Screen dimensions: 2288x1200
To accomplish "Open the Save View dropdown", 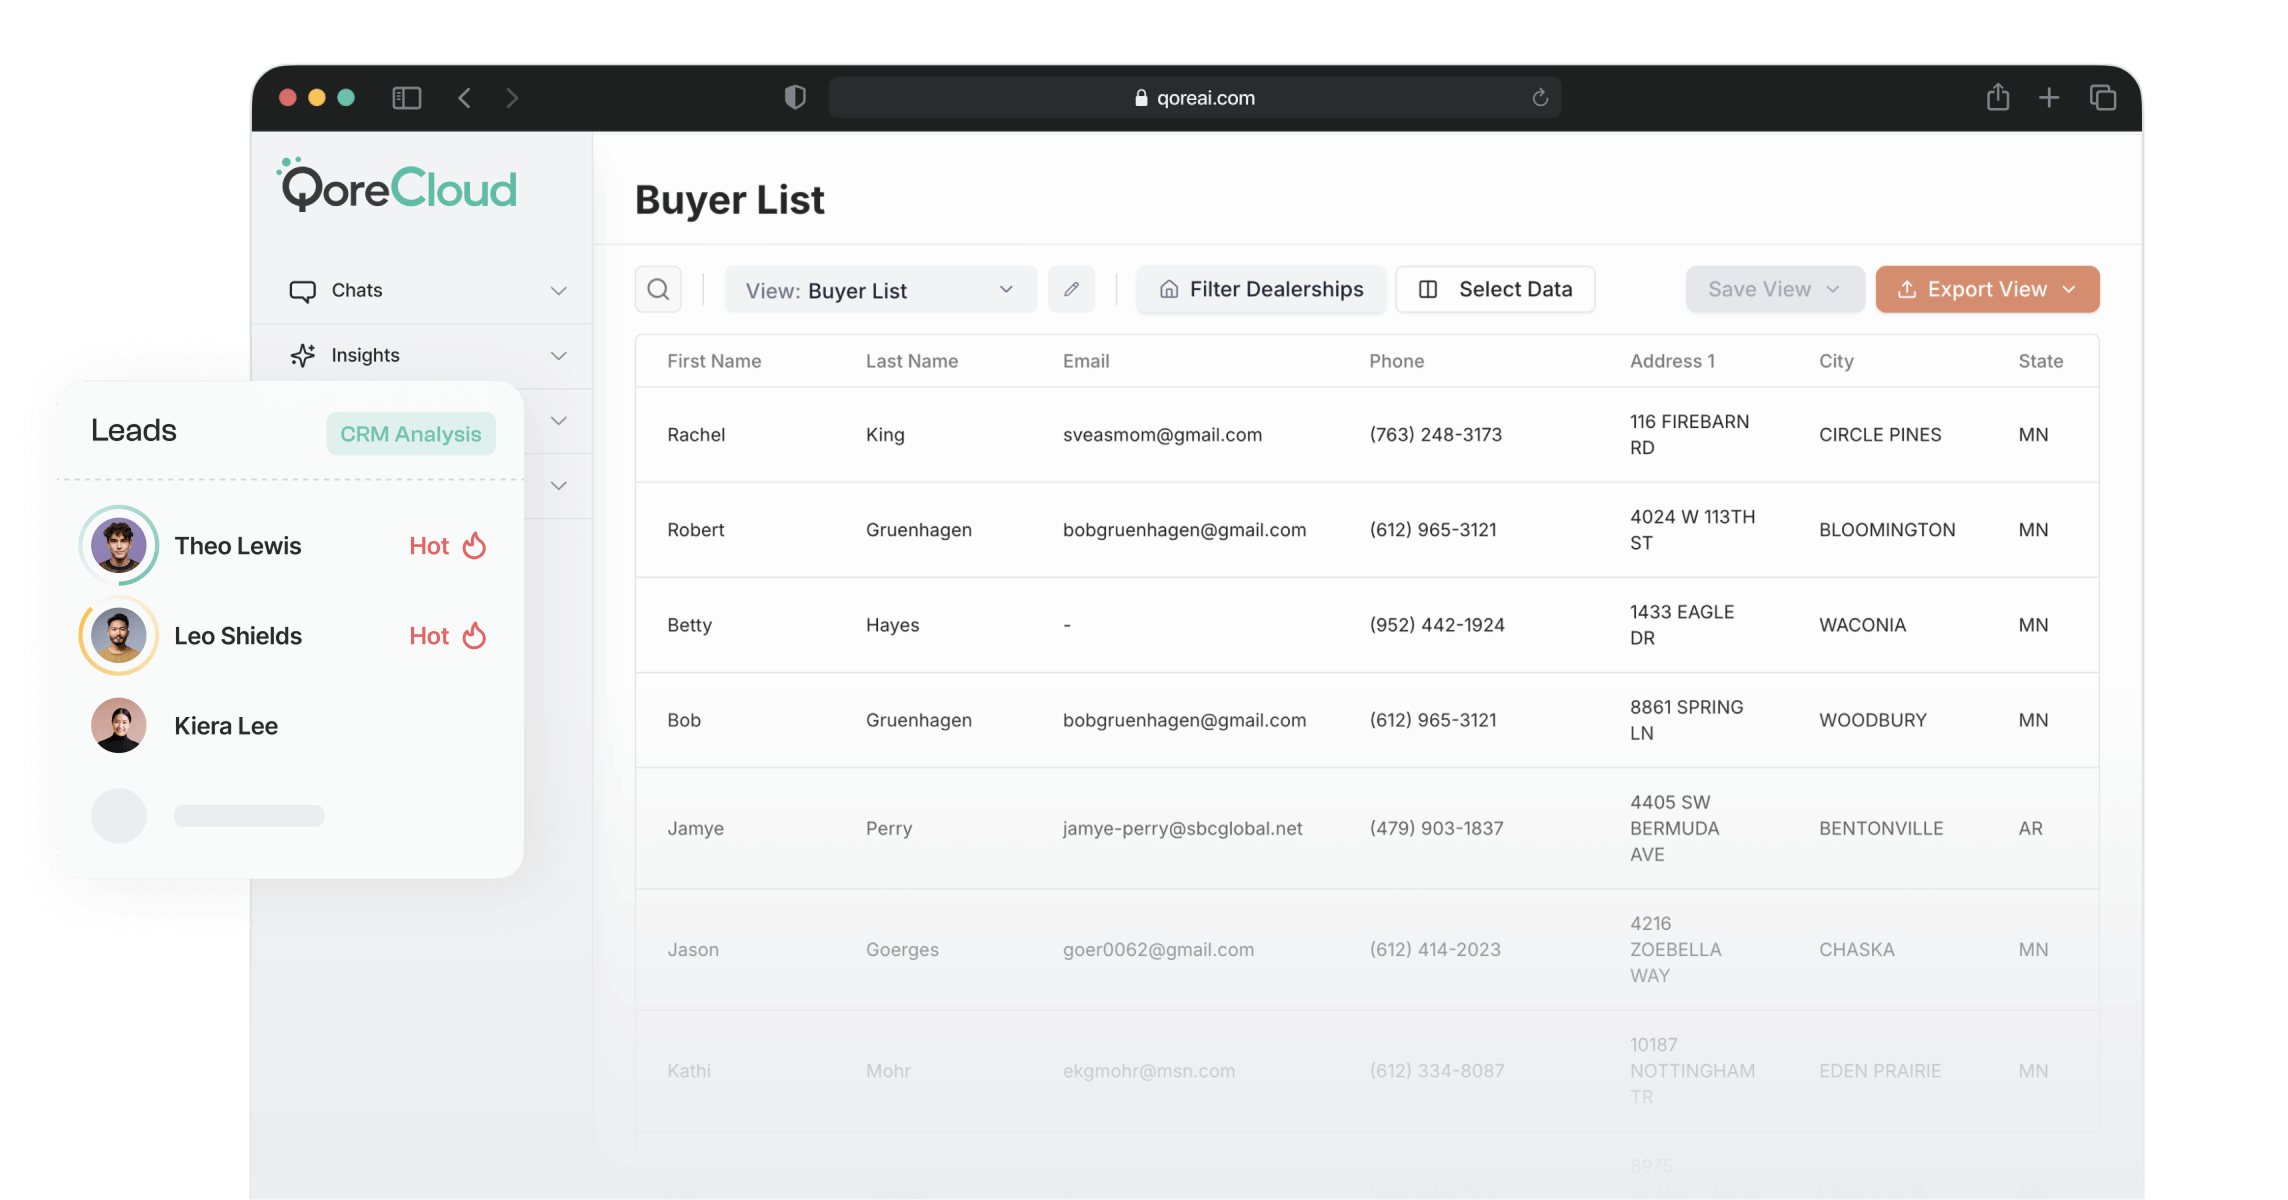I will click(1774, 290).
